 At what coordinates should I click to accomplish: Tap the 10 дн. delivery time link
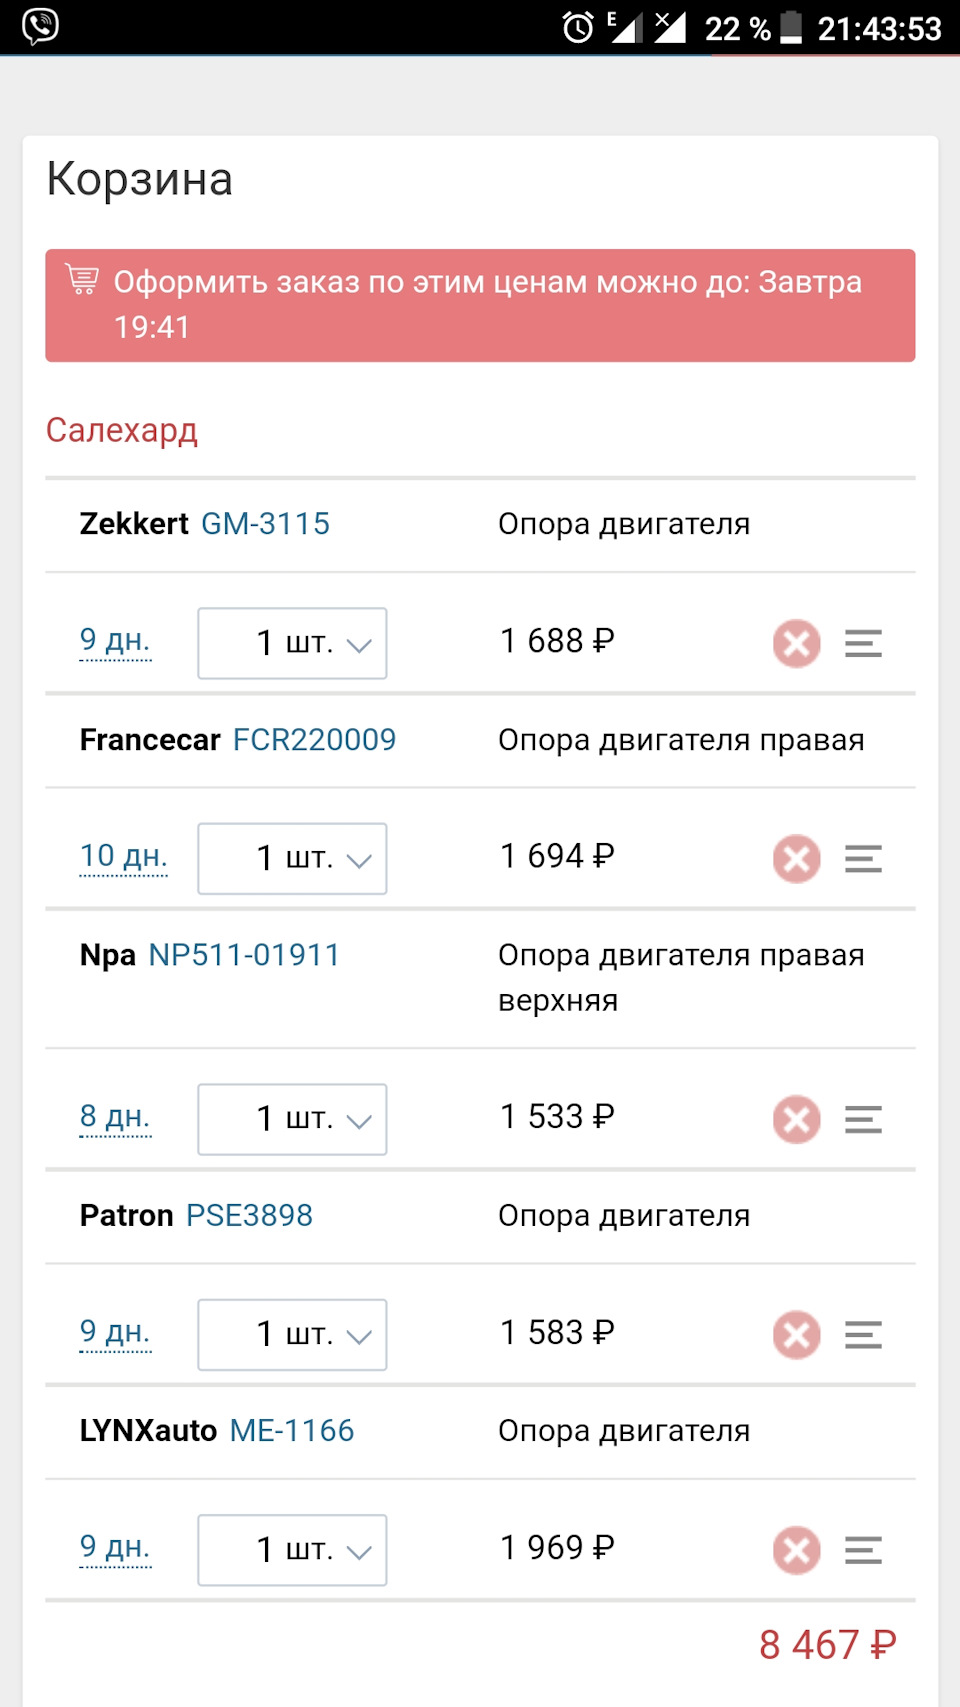click(123, 856)
